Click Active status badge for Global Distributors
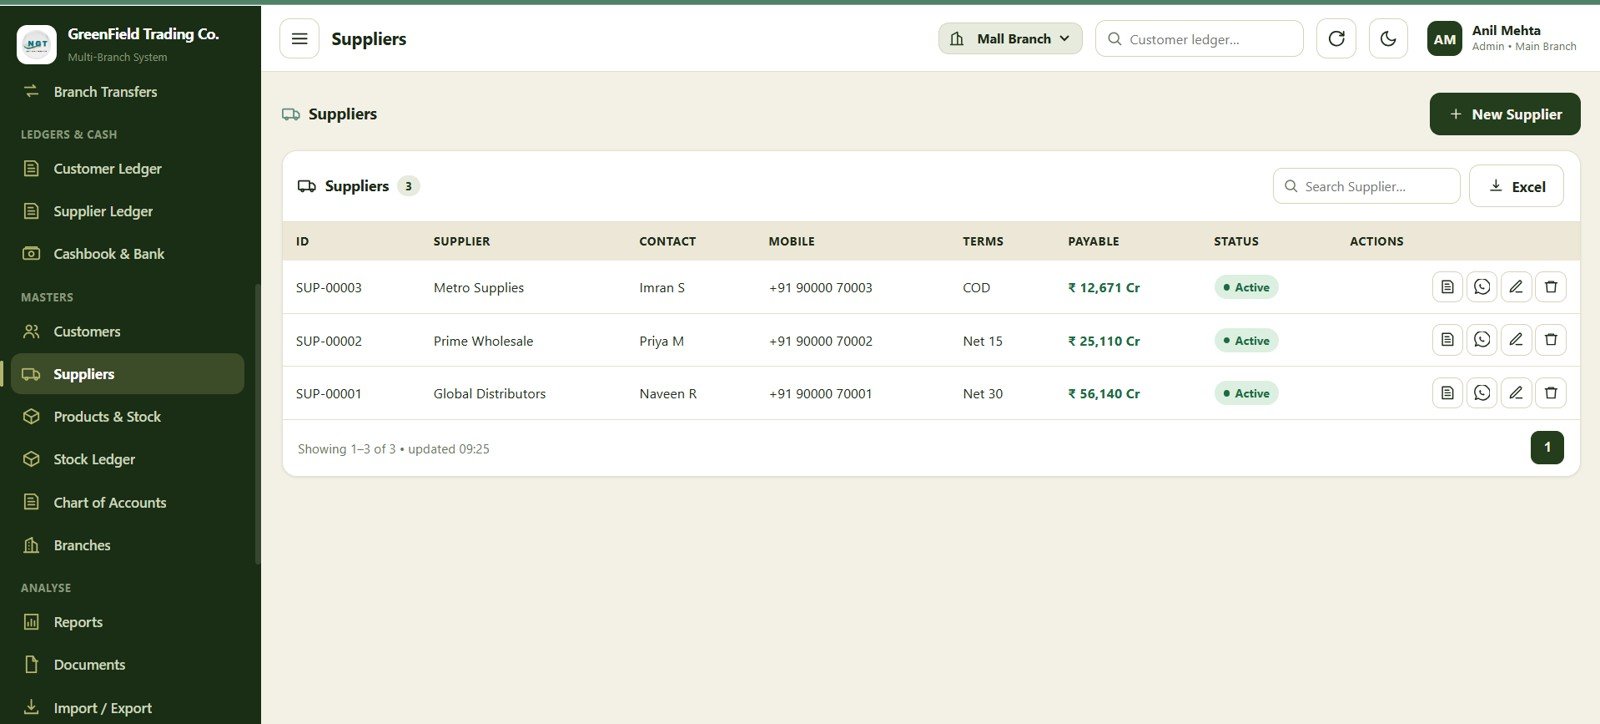1600x724 pixels. pyautogui.click(x=1246, y=393)
